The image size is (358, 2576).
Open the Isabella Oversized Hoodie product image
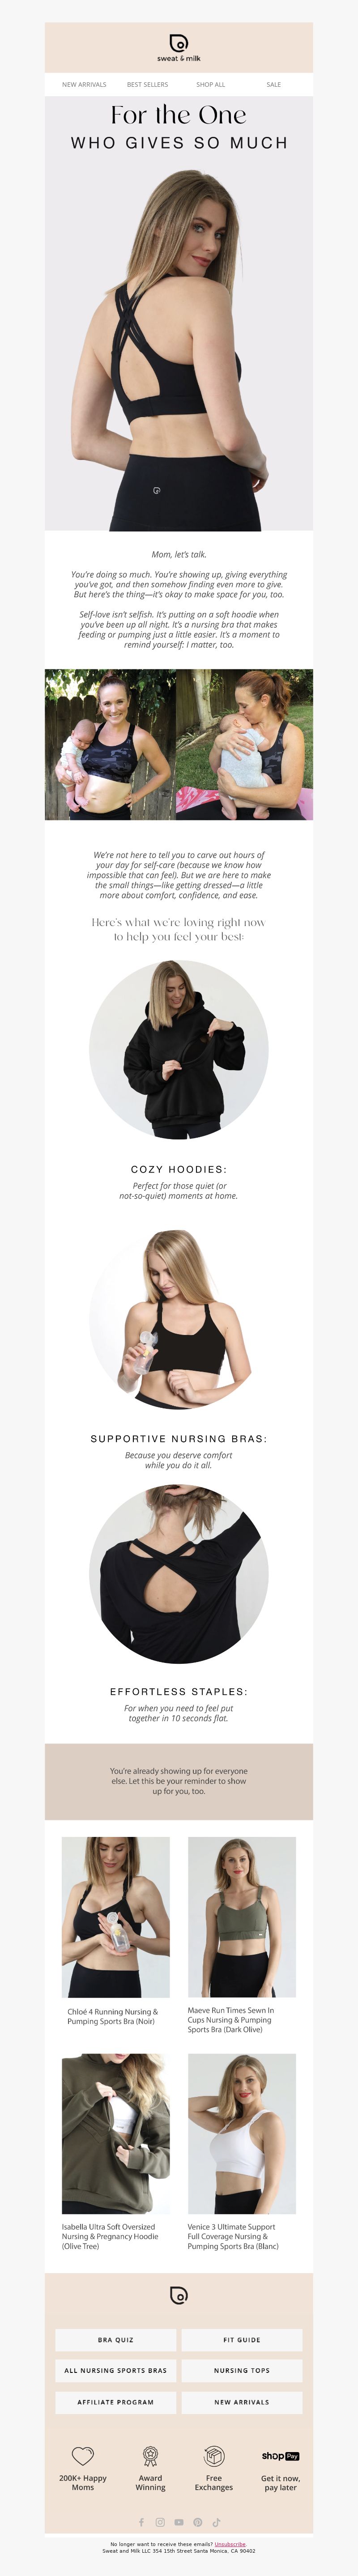(115, 2133)
